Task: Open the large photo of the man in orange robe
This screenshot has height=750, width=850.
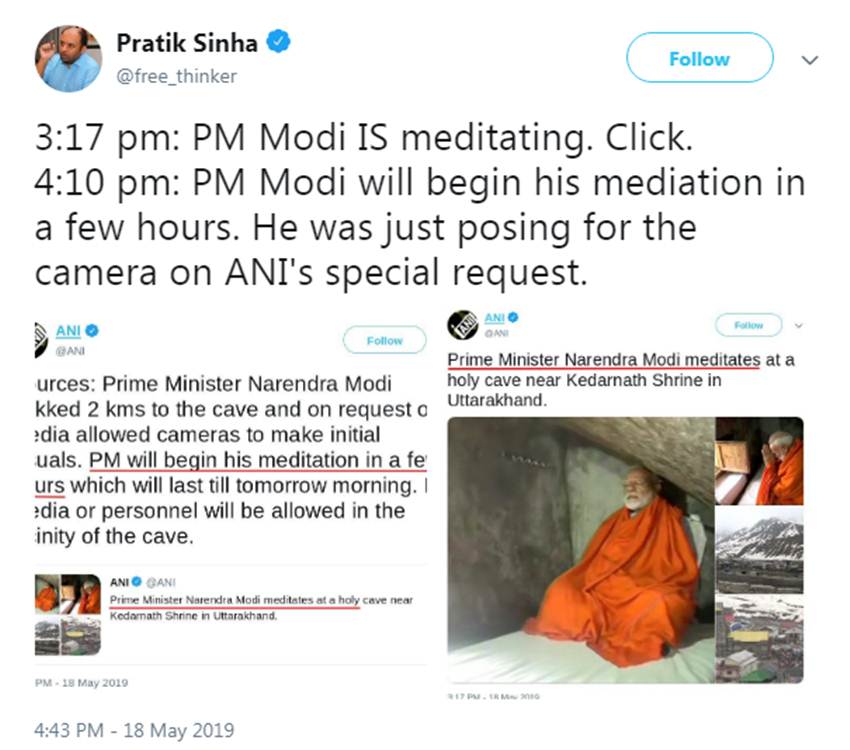Action: pyautogui.click(x=578, y=549)
